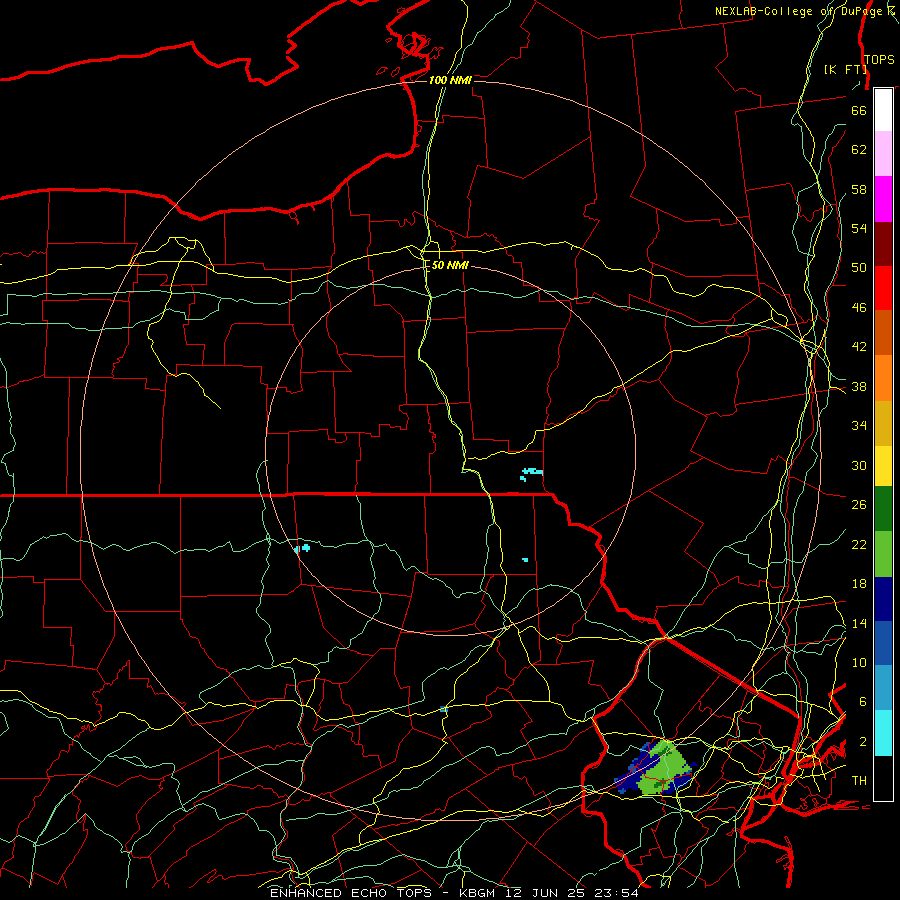Click the gold legend color band
Image resolution: width=900 pixels, height=900 pixels.
point(883,423)
